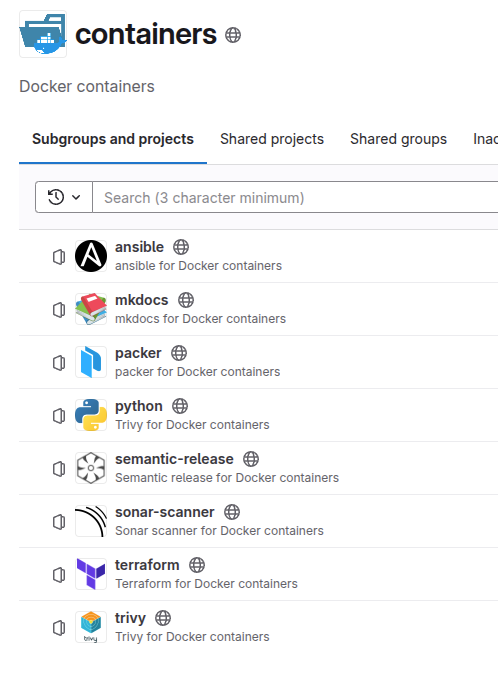Viewport: 498px width, 689px height.
Task: Click the 'Docker containers' group description
Action: click(x=87, y=87)
